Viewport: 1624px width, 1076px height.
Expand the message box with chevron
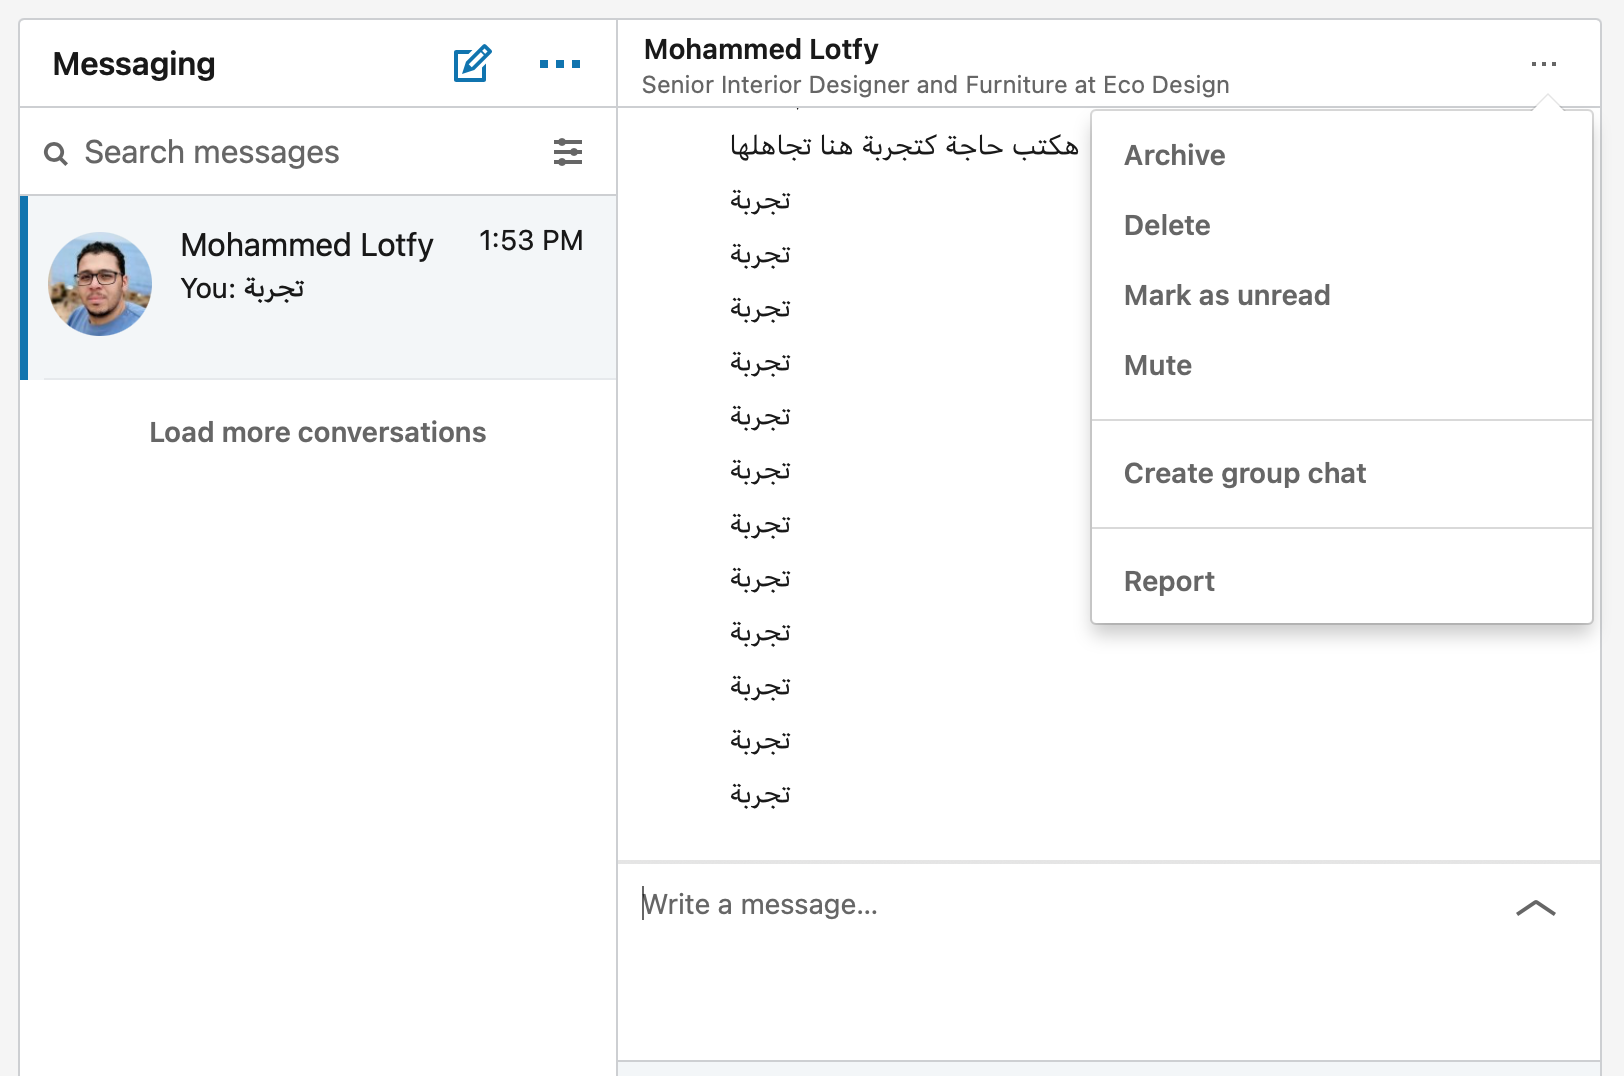(x=1535, y=908)
